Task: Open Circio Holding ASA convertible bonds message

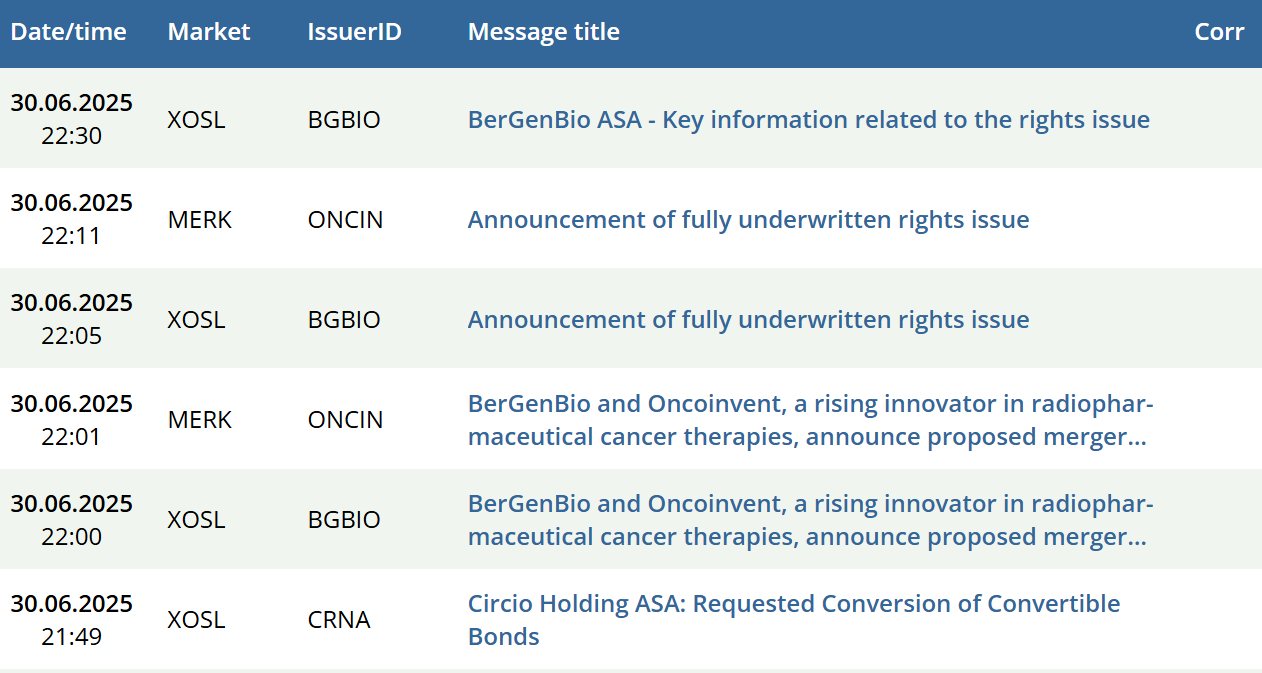Action: (794, 620)
